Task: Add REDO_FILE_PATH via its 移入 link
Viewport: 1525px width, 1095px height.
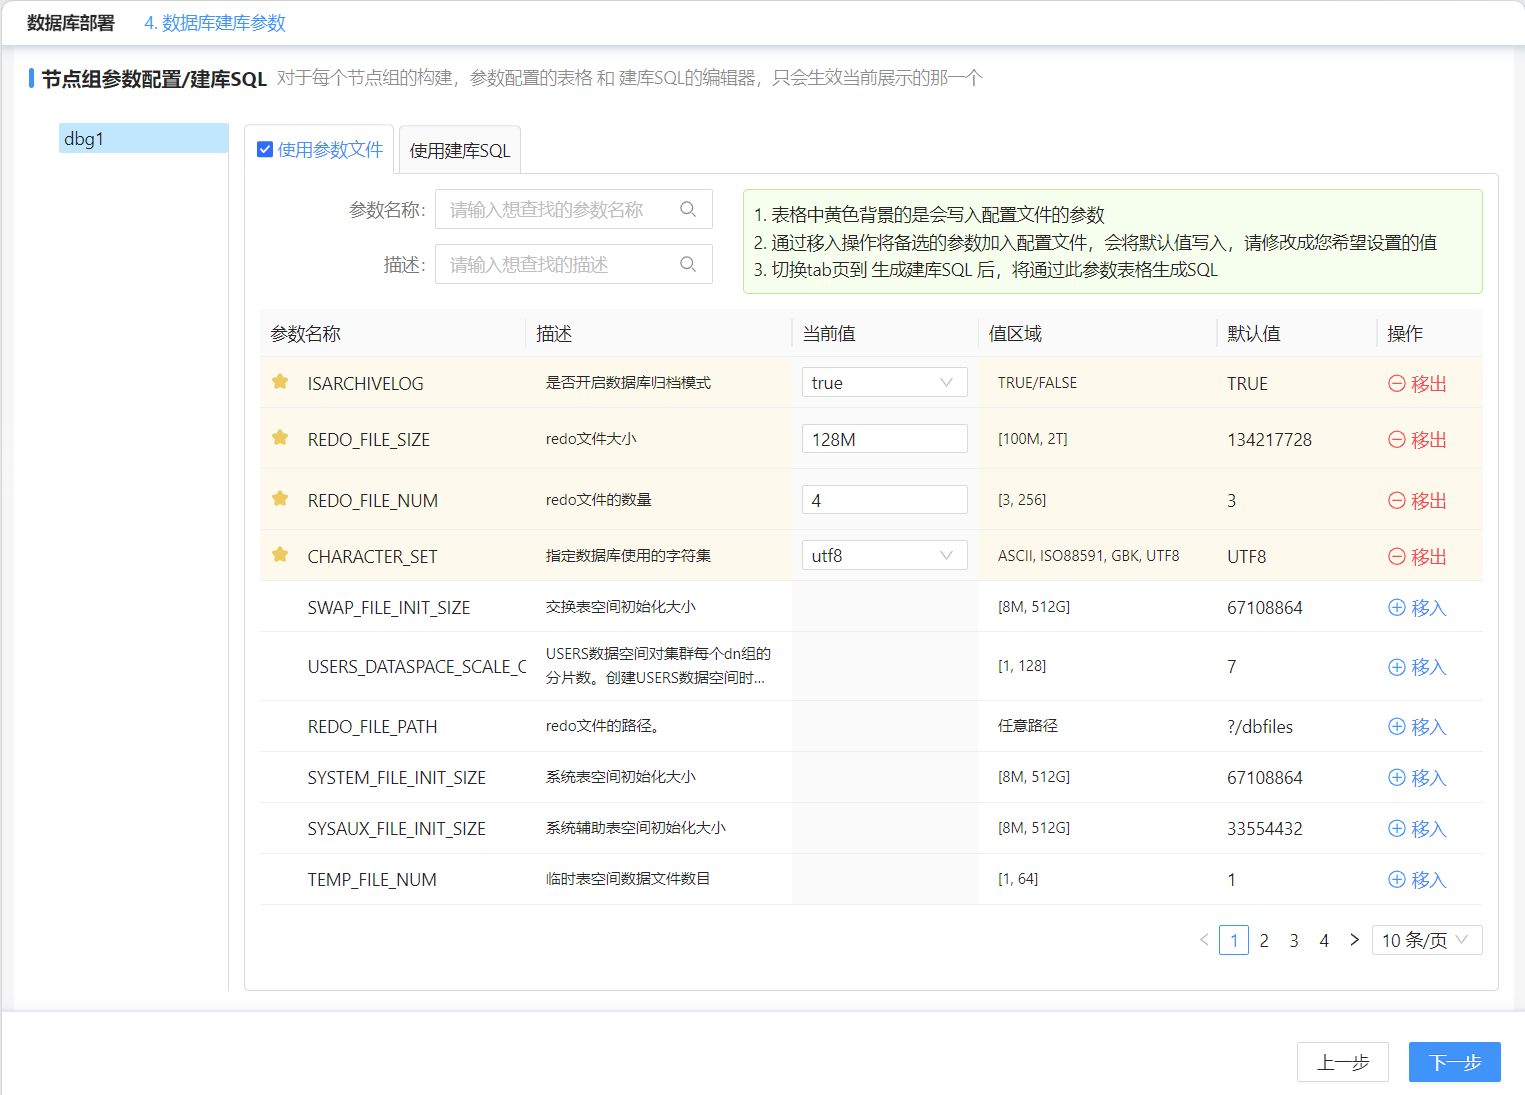Action: coord(1417,727)
